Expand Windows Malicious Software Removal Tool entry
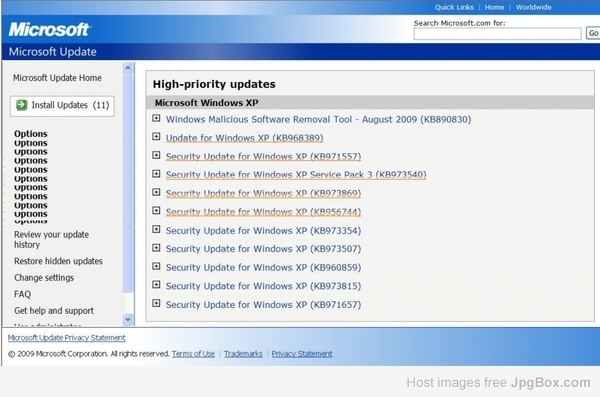Image resolution: width=600 pixels, height=397 pixels. (156, 118)
